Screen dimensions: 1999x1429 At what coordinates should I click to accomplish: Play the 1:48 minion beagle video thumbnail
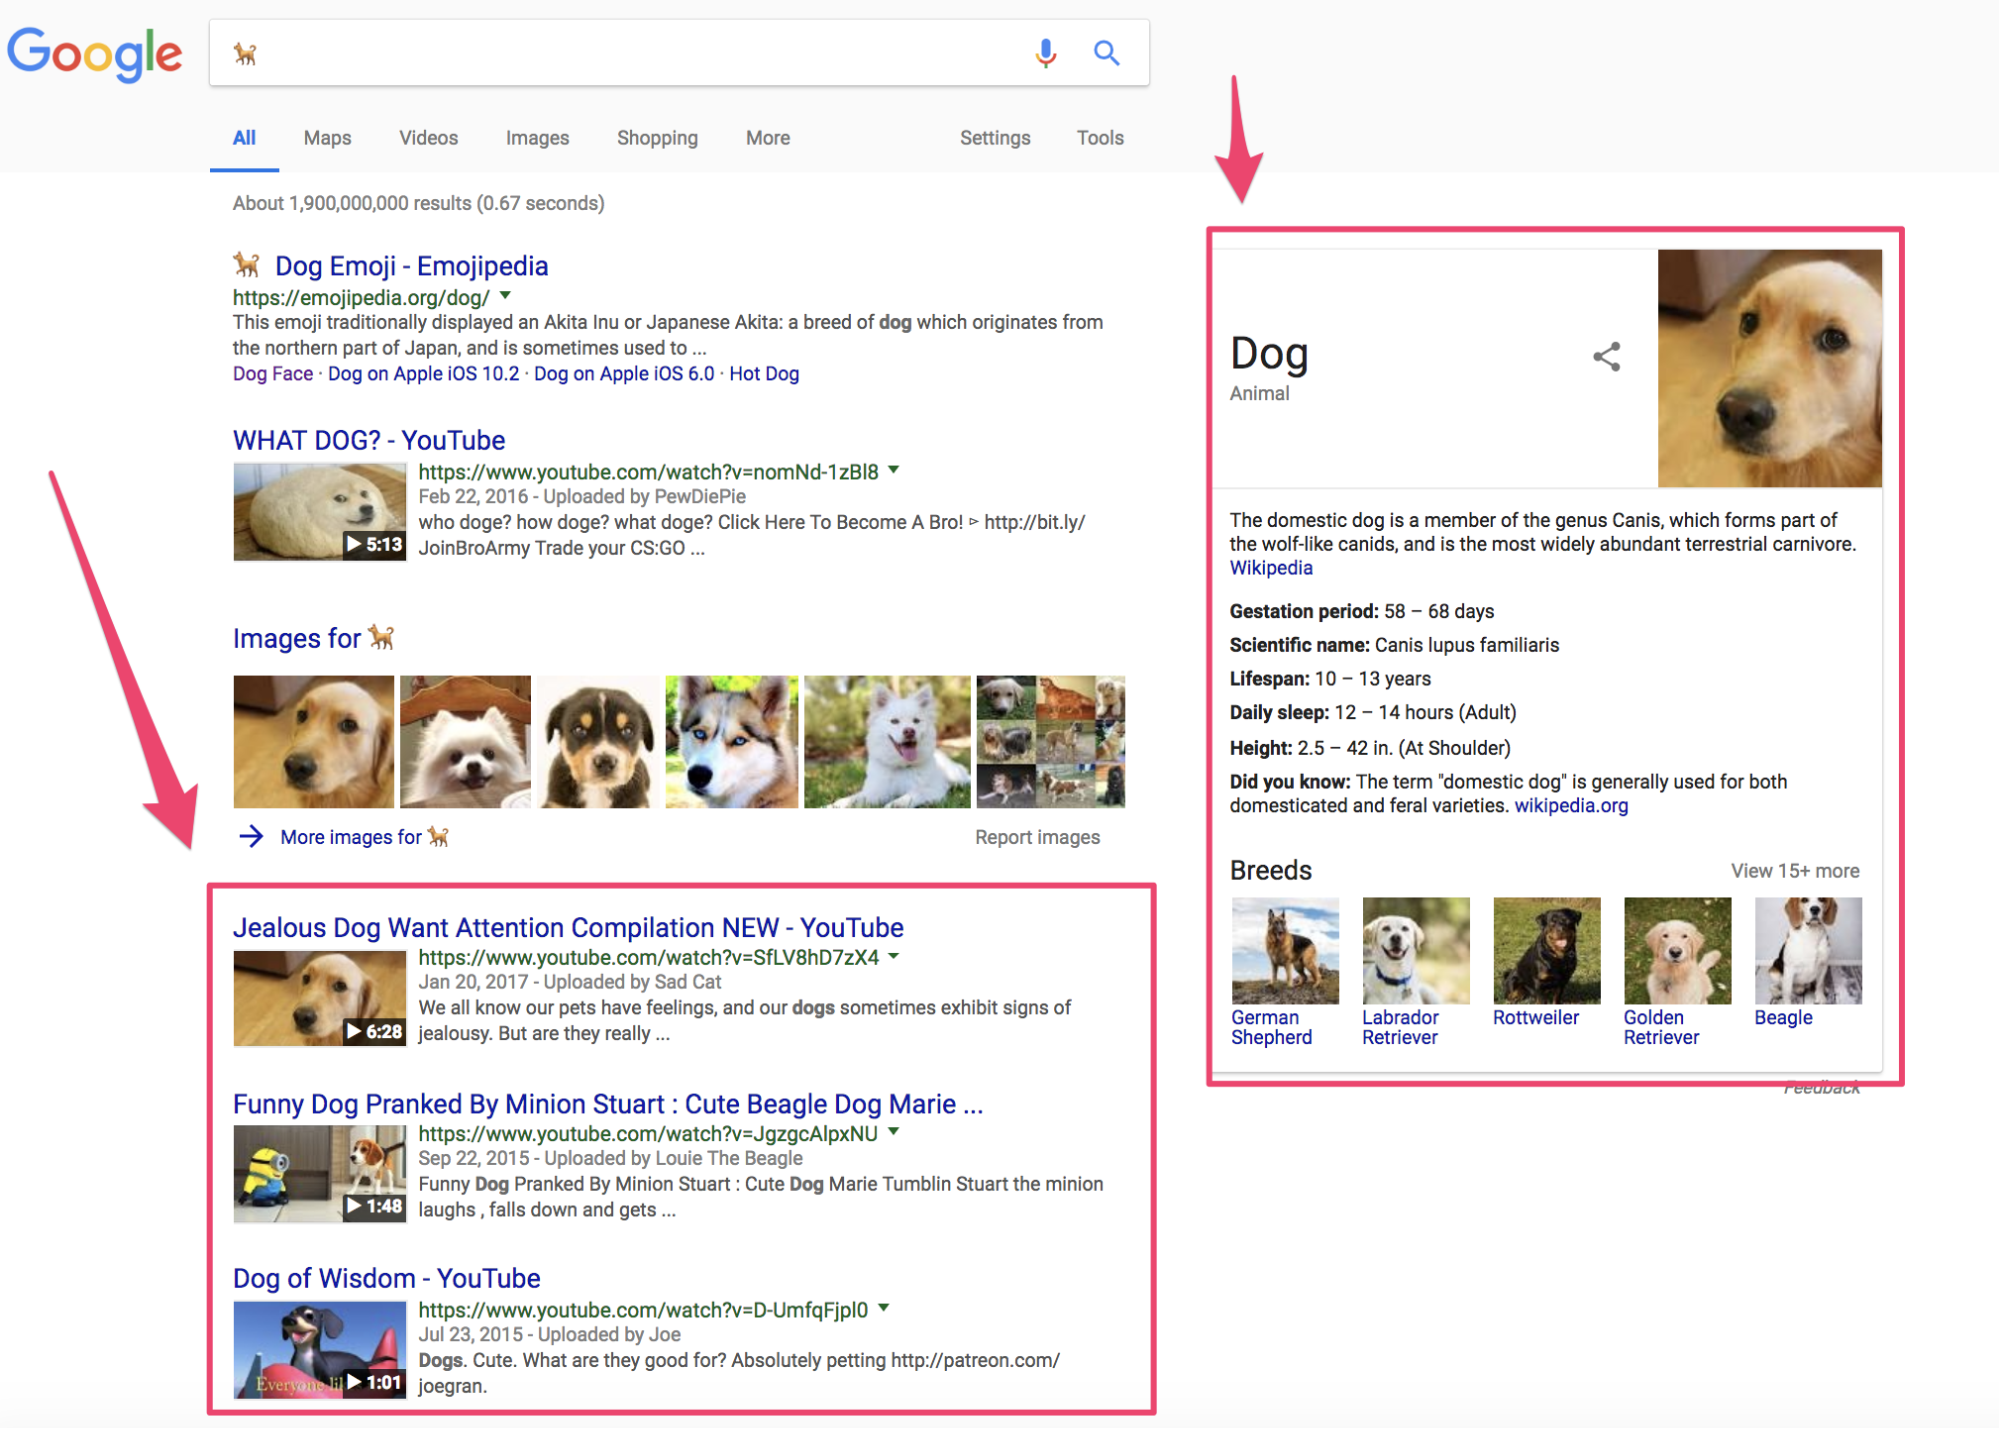320,1174
